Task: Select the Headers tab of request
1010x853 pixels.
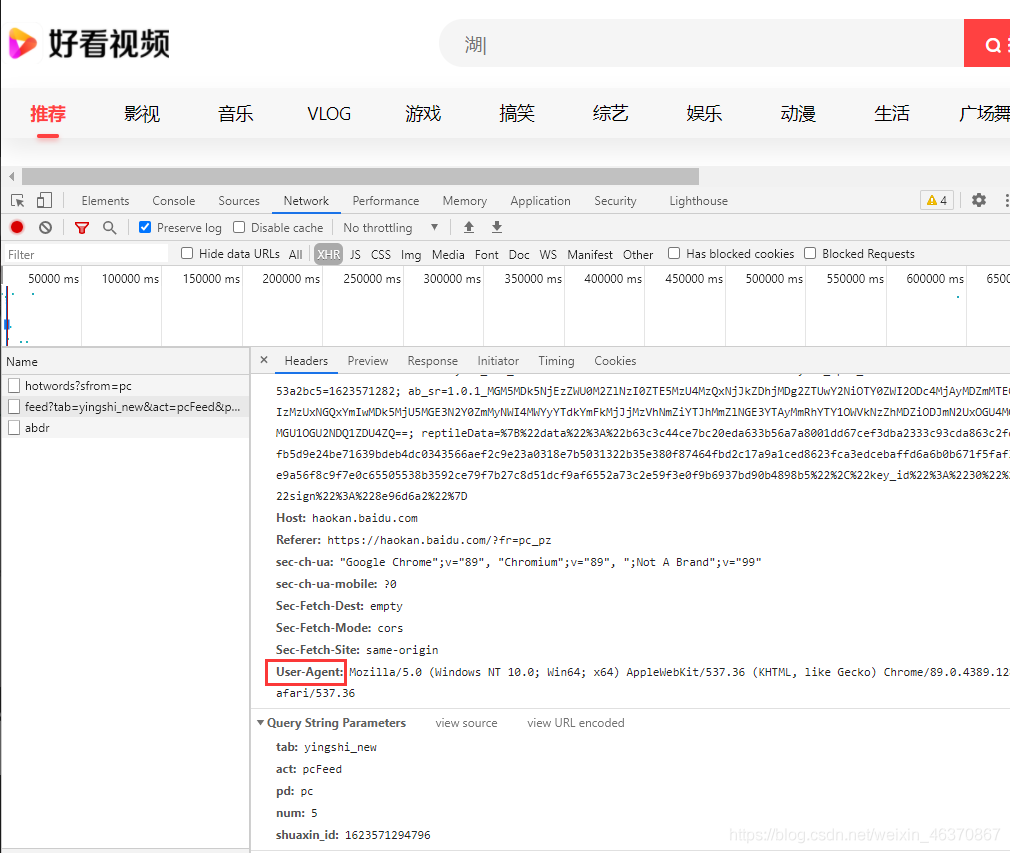Action: [306, 361]
